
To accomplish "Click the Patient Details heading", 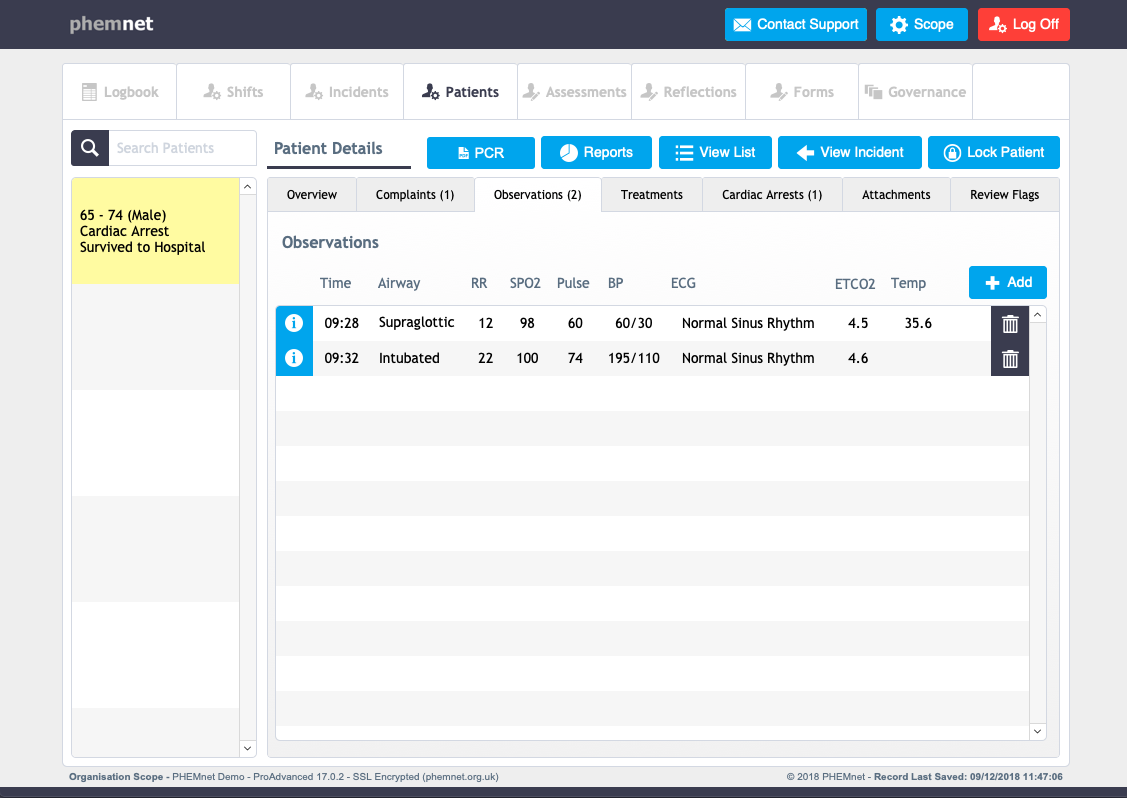I will 328,148.
